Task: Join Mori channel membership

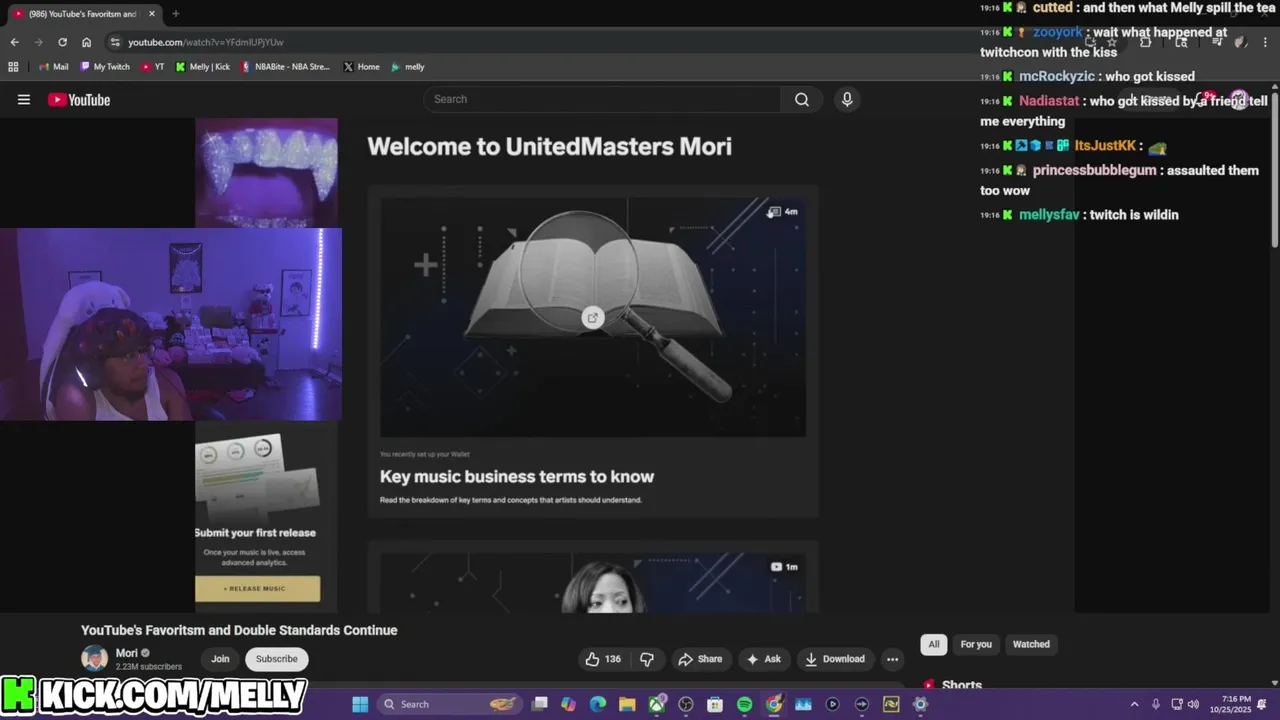Action: point(220,659)
